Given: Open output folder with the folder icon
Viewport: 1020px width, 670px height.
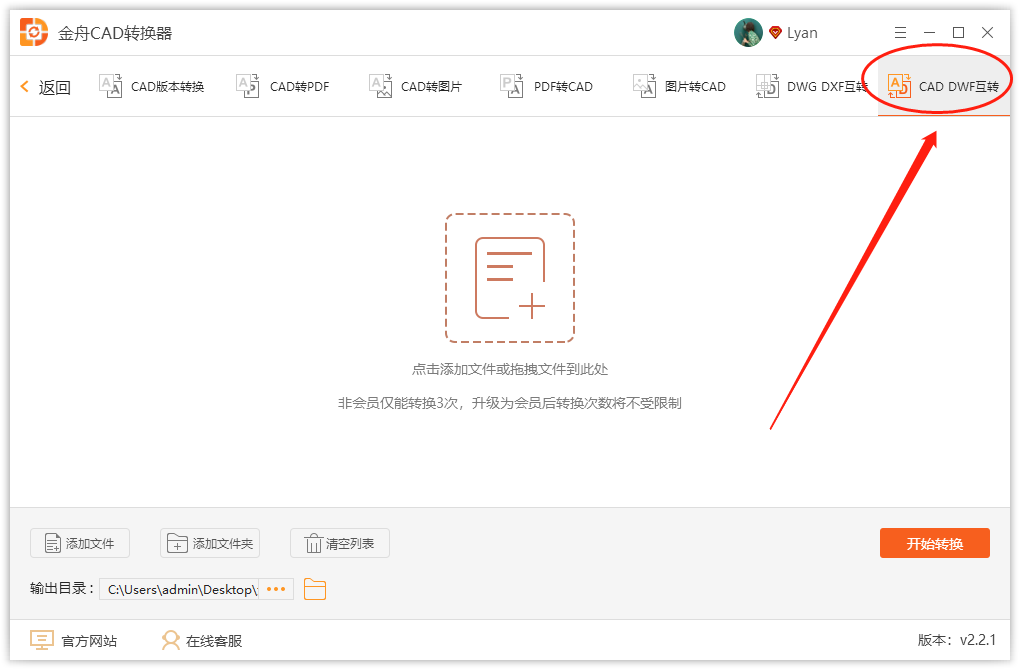Looking at the screenshot, I should [315, 589].
